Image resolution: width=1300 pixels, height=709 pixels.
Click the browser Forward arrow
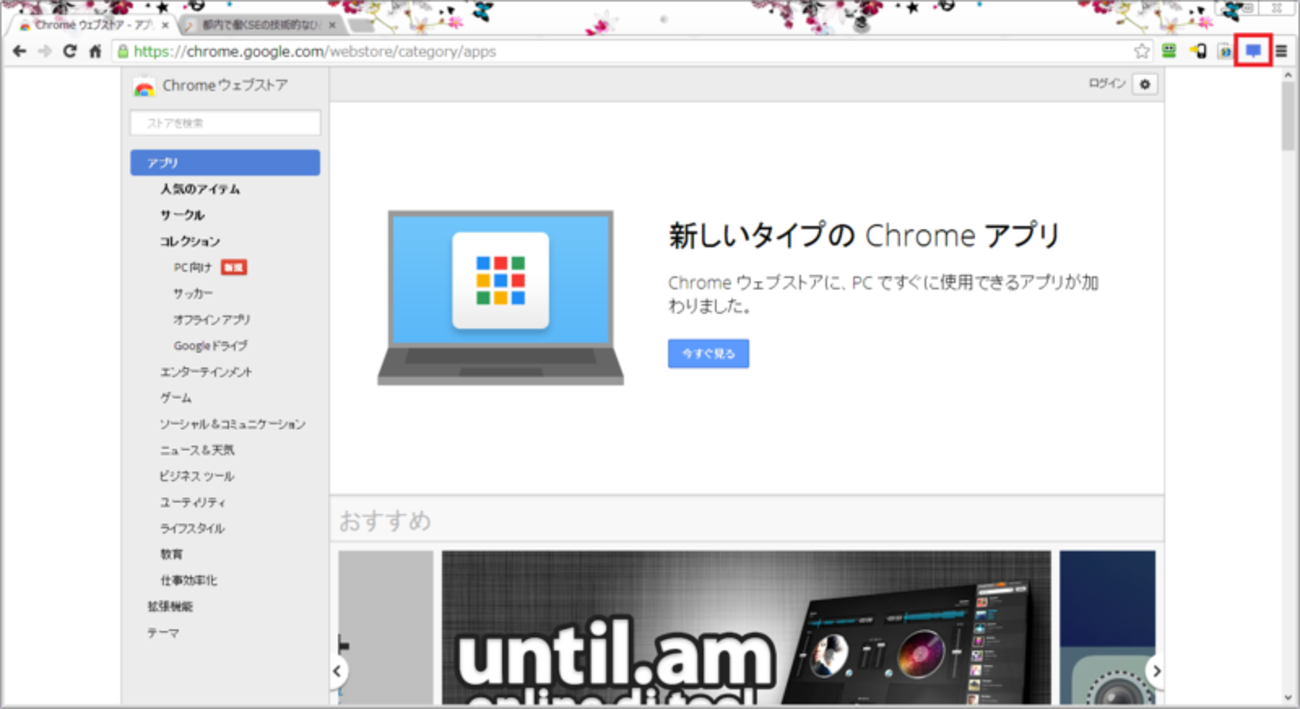pyautogui.click(x=44, y=51)
